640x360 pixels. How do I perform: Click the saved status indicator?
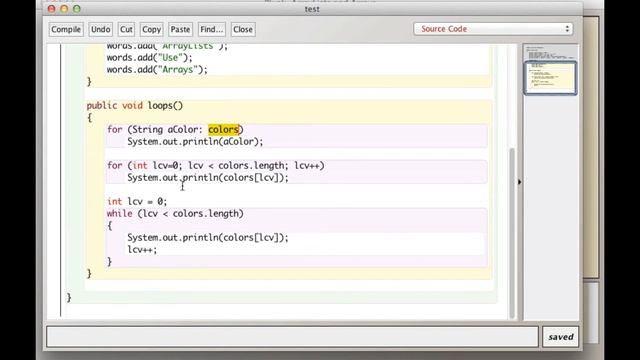(x=561, y=337)
